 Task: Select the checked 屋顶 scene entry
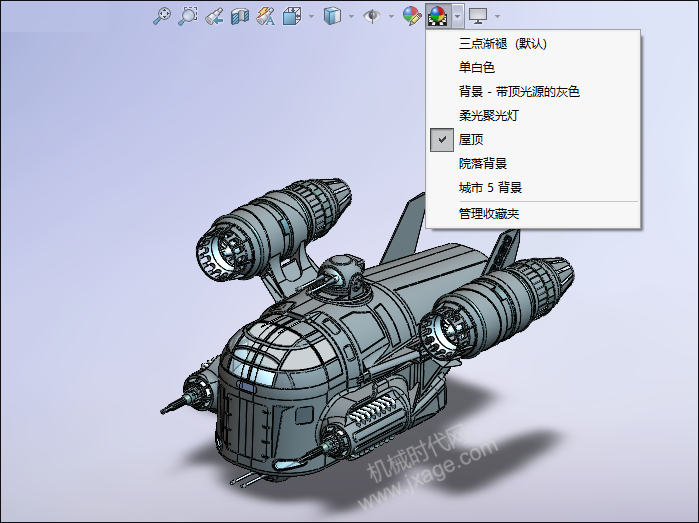click(x=534, y=140)
